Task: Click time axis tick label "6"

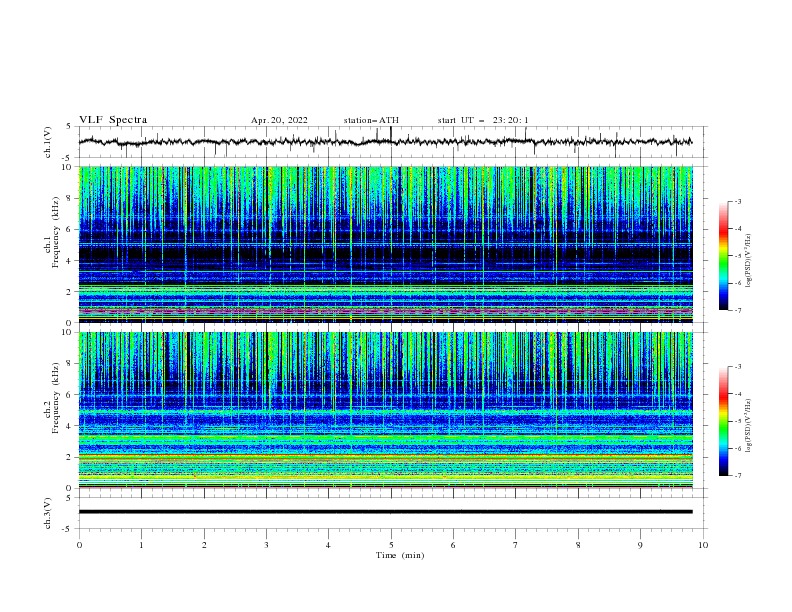Action: tap(453, 545)
